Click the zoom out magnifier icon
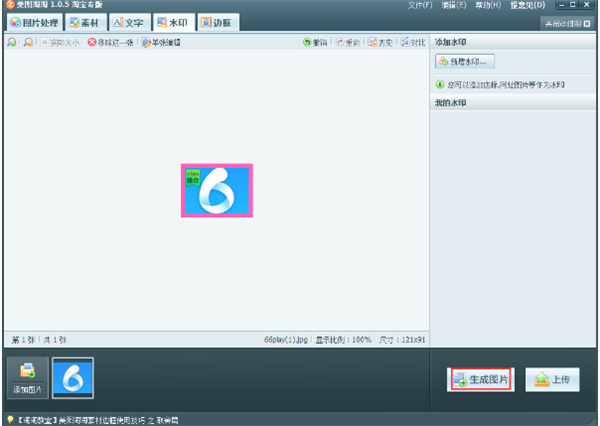Viewport: 600px width, 426px height. pos(28,43)
